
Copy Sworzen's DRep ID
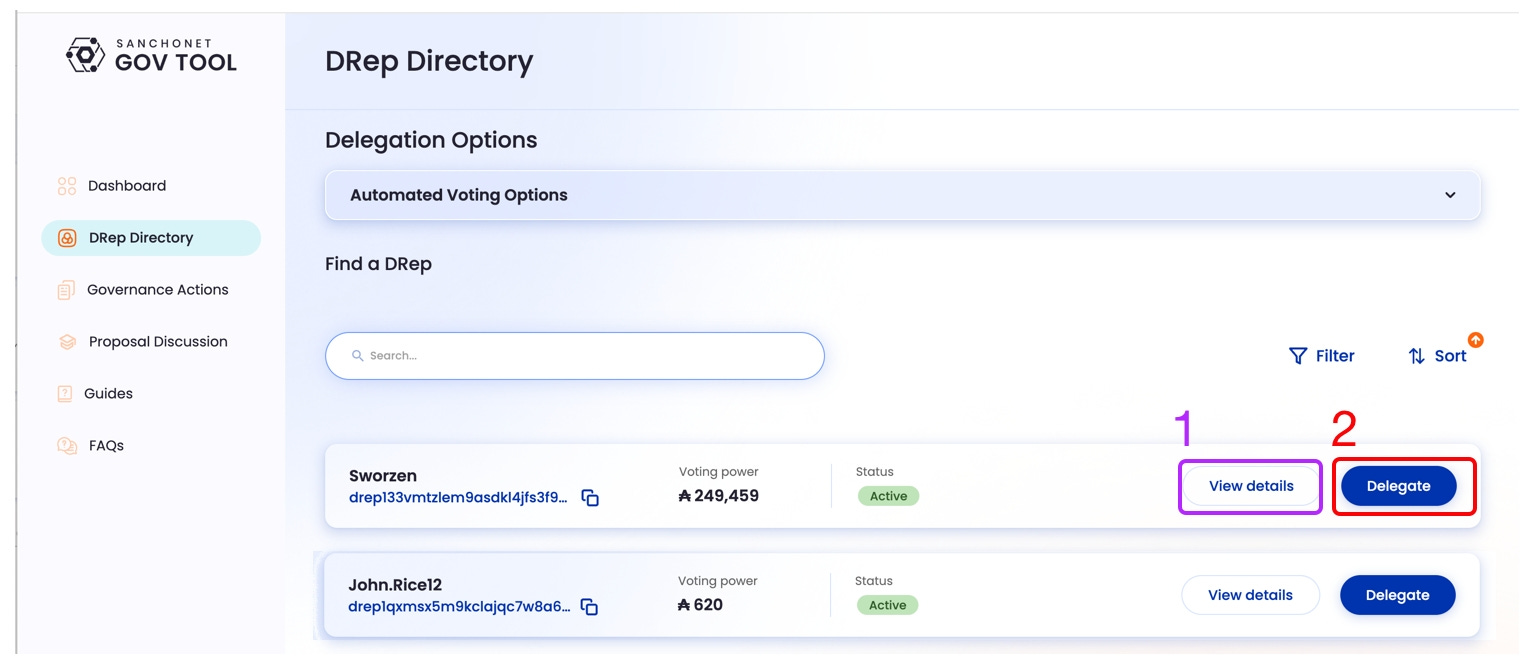(590, 498)
